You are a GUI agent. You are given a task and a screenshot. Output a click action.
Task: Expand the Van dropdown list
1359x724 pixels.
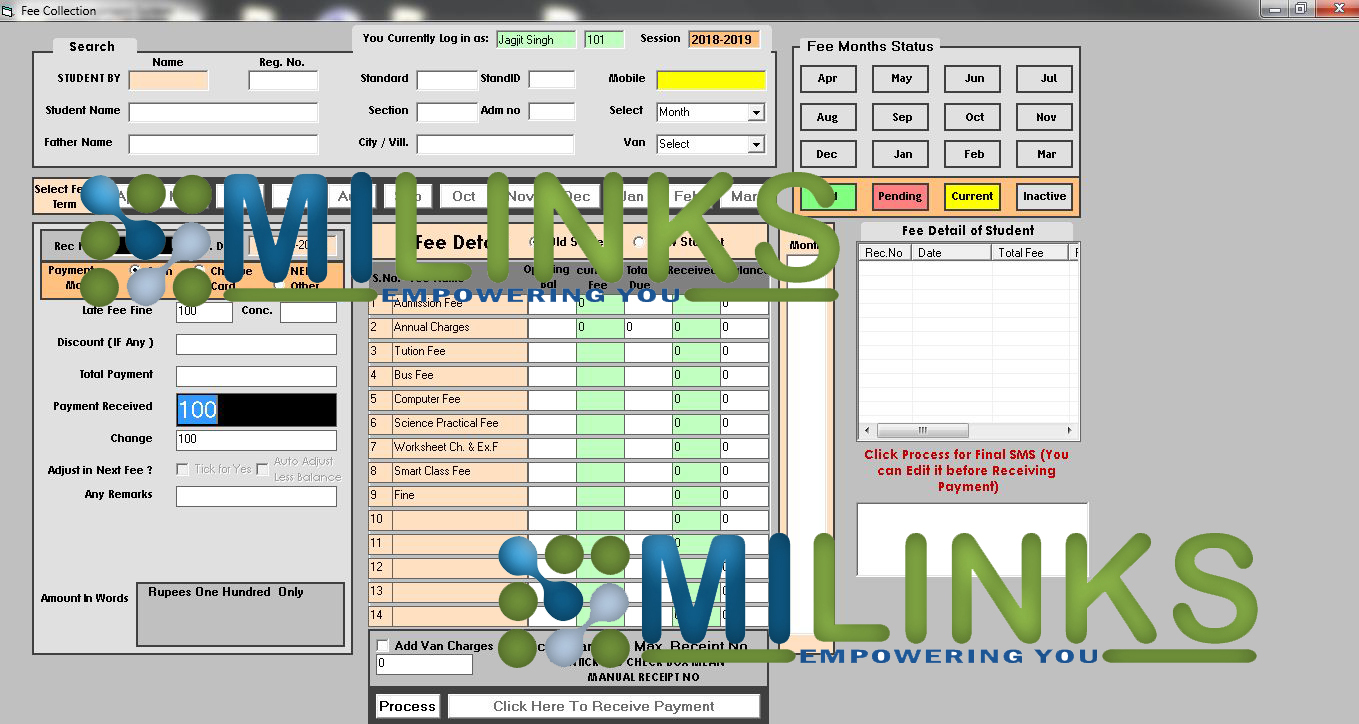(x=756, y=144)
